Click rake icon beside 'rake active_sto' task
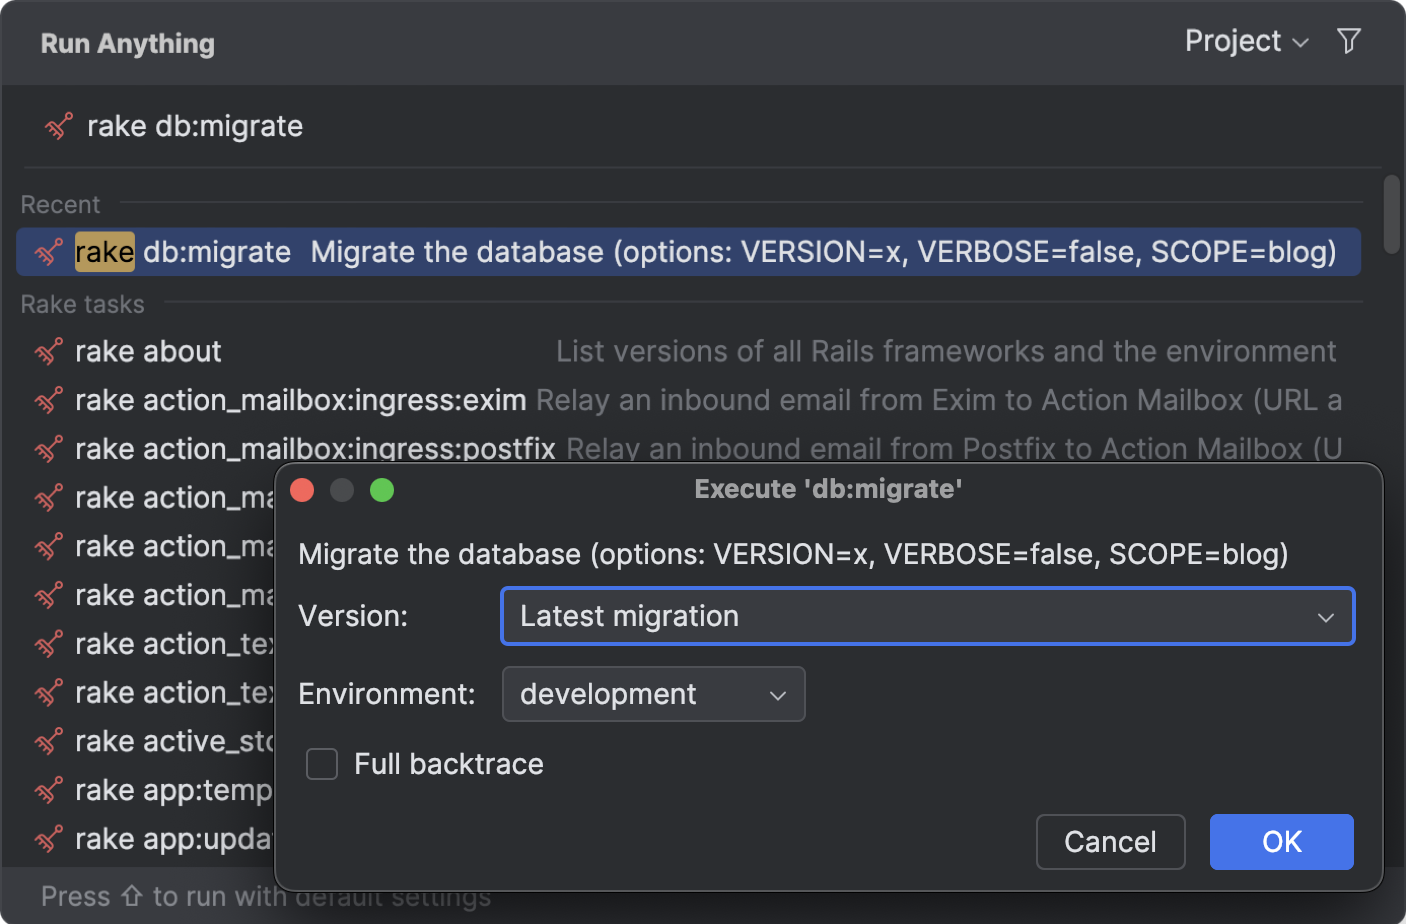Image resolution: width=1406 pixels, height=924 pixels. (x=49, y=742)
